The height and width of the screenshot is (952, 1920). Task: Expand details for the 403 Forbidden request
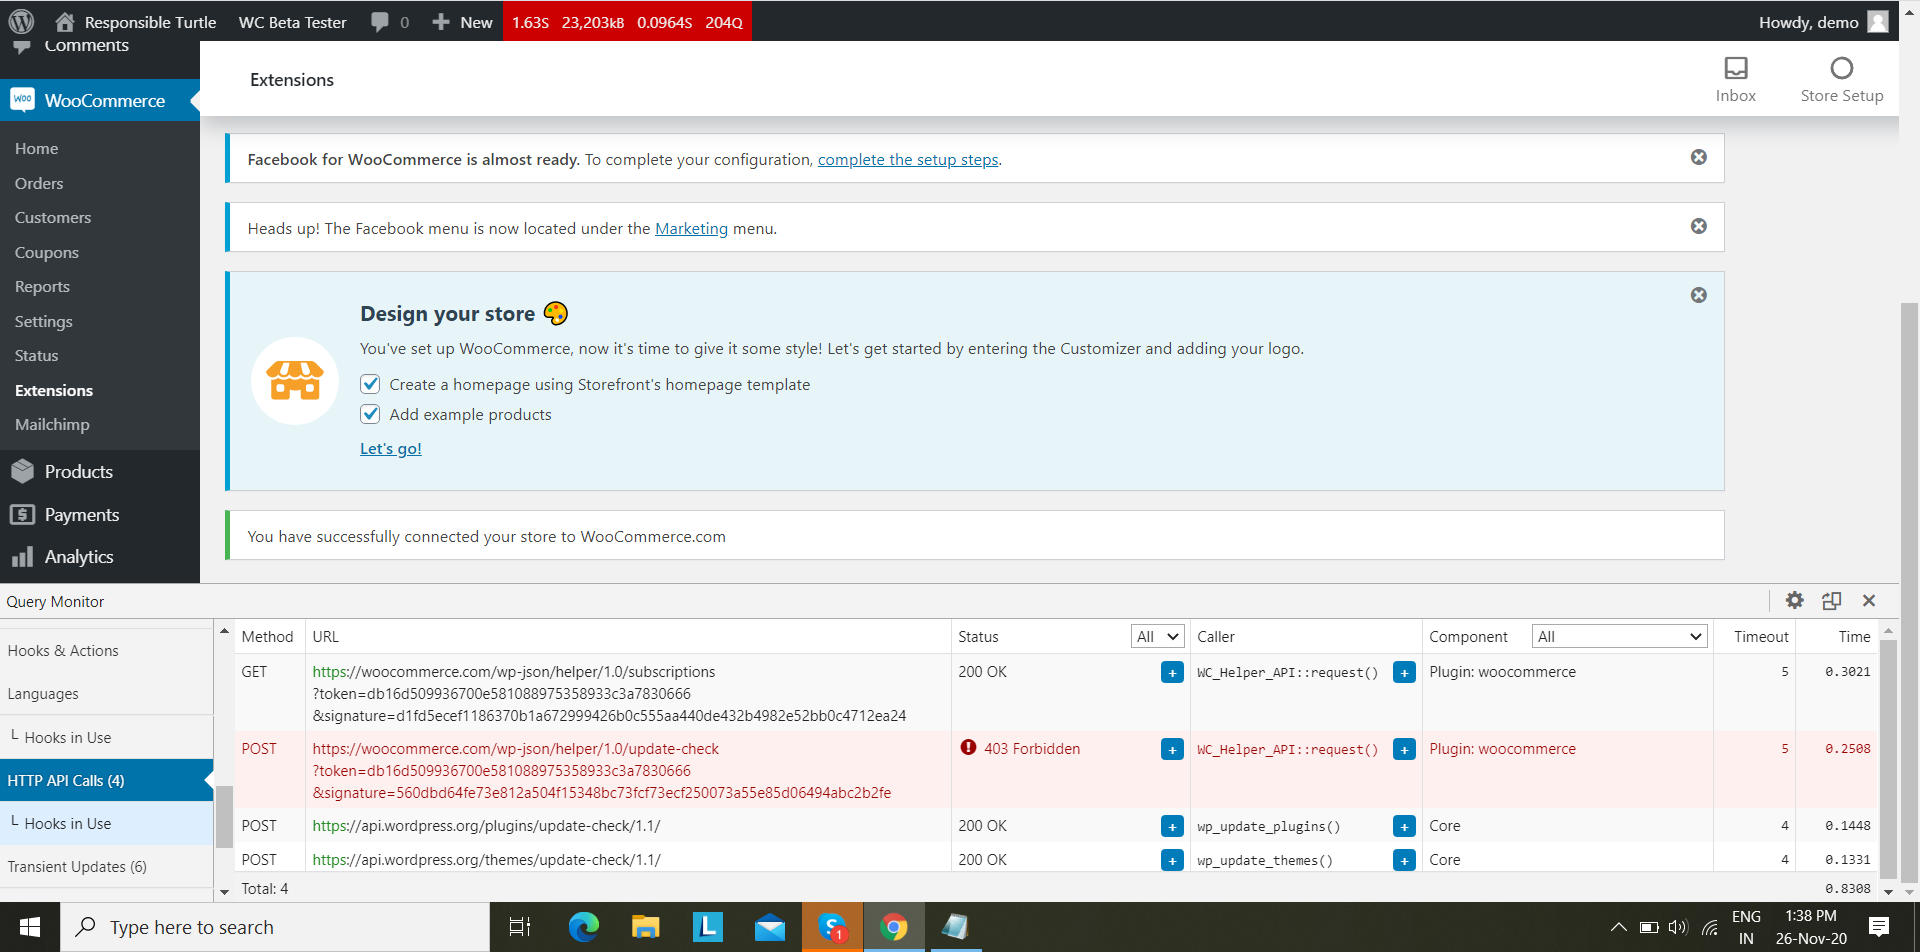pyautogui.click(x=1170, y=749)
